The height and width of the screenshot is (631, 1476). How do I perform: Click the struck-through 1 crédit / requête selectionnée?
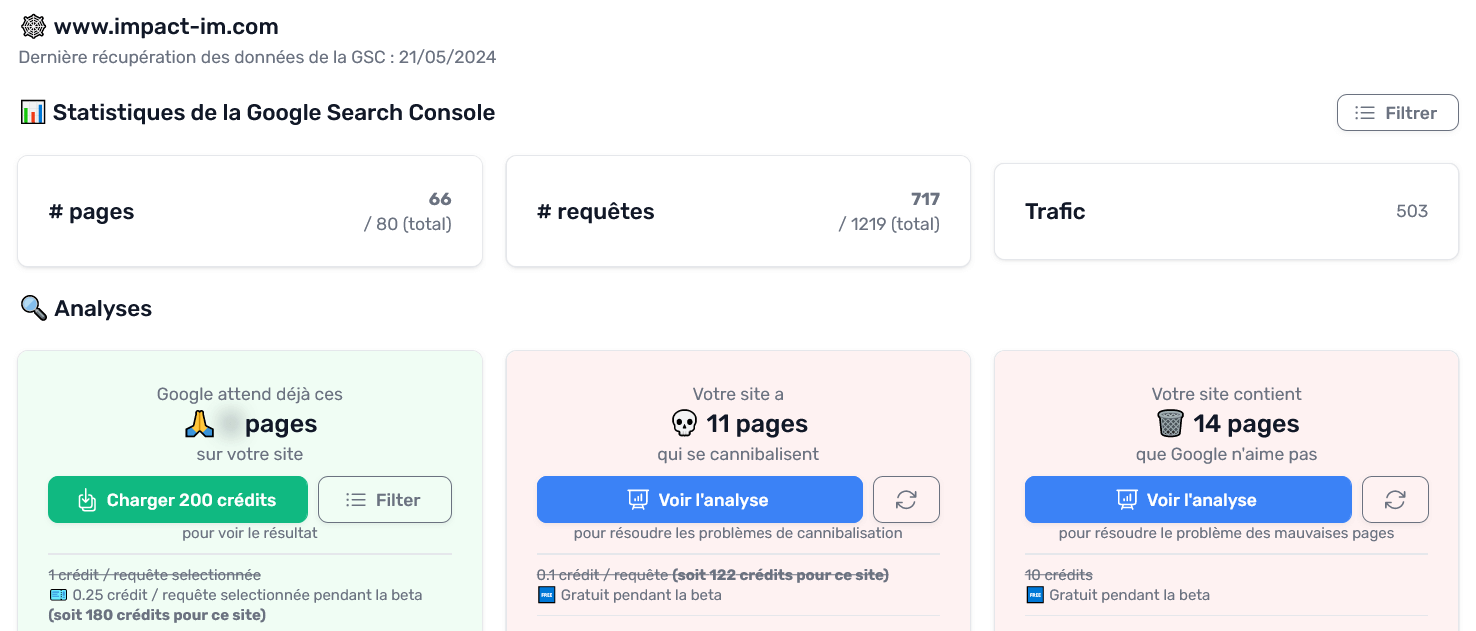[x=155, y=575]
